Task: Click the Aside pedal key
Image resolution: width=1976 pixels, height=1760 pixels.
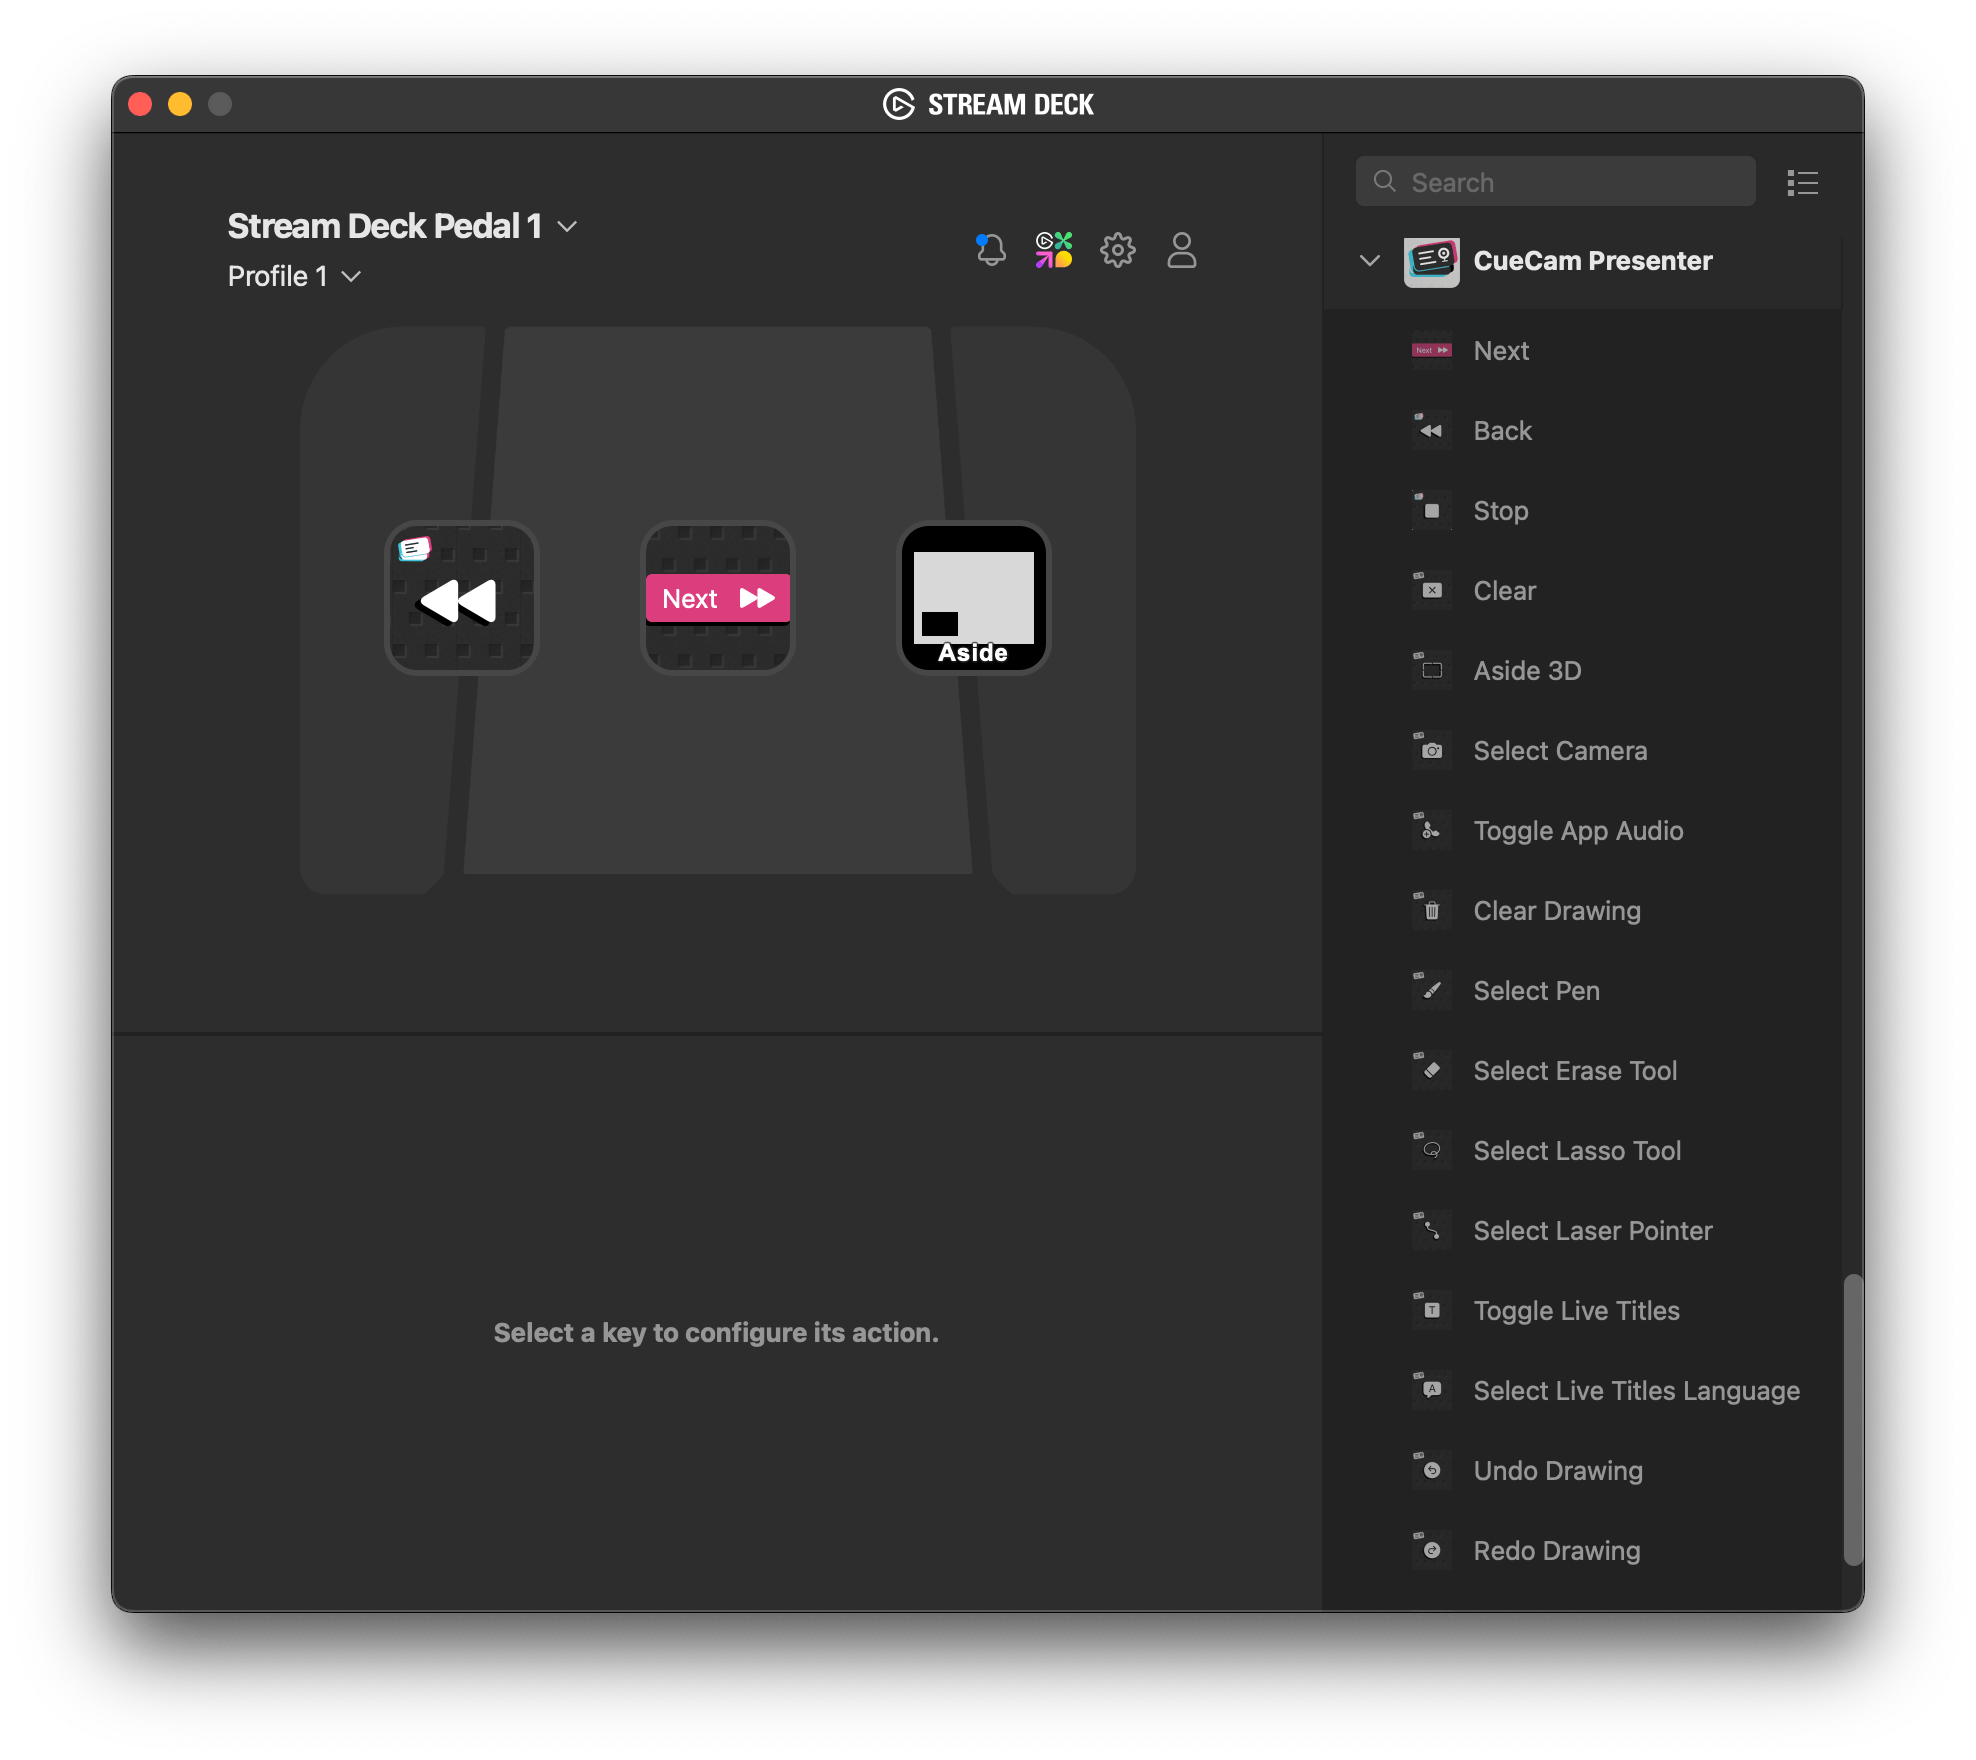Action: pos(974,598)
